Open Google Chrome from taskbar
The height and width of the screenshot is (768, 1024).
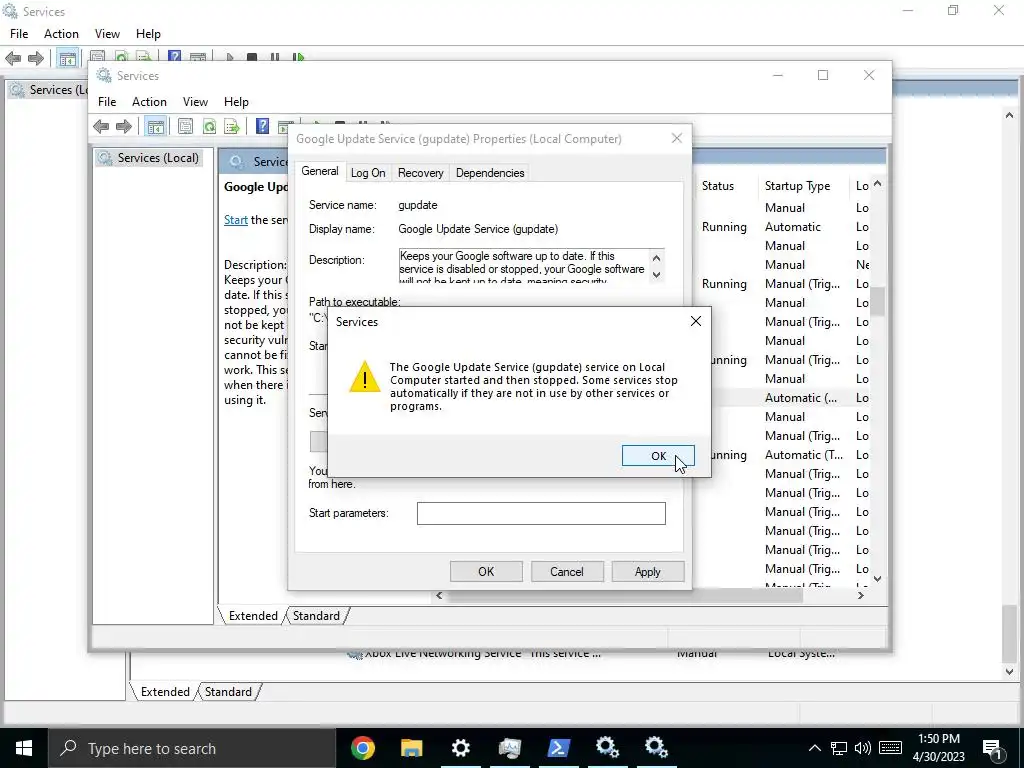tap(362, 748)
